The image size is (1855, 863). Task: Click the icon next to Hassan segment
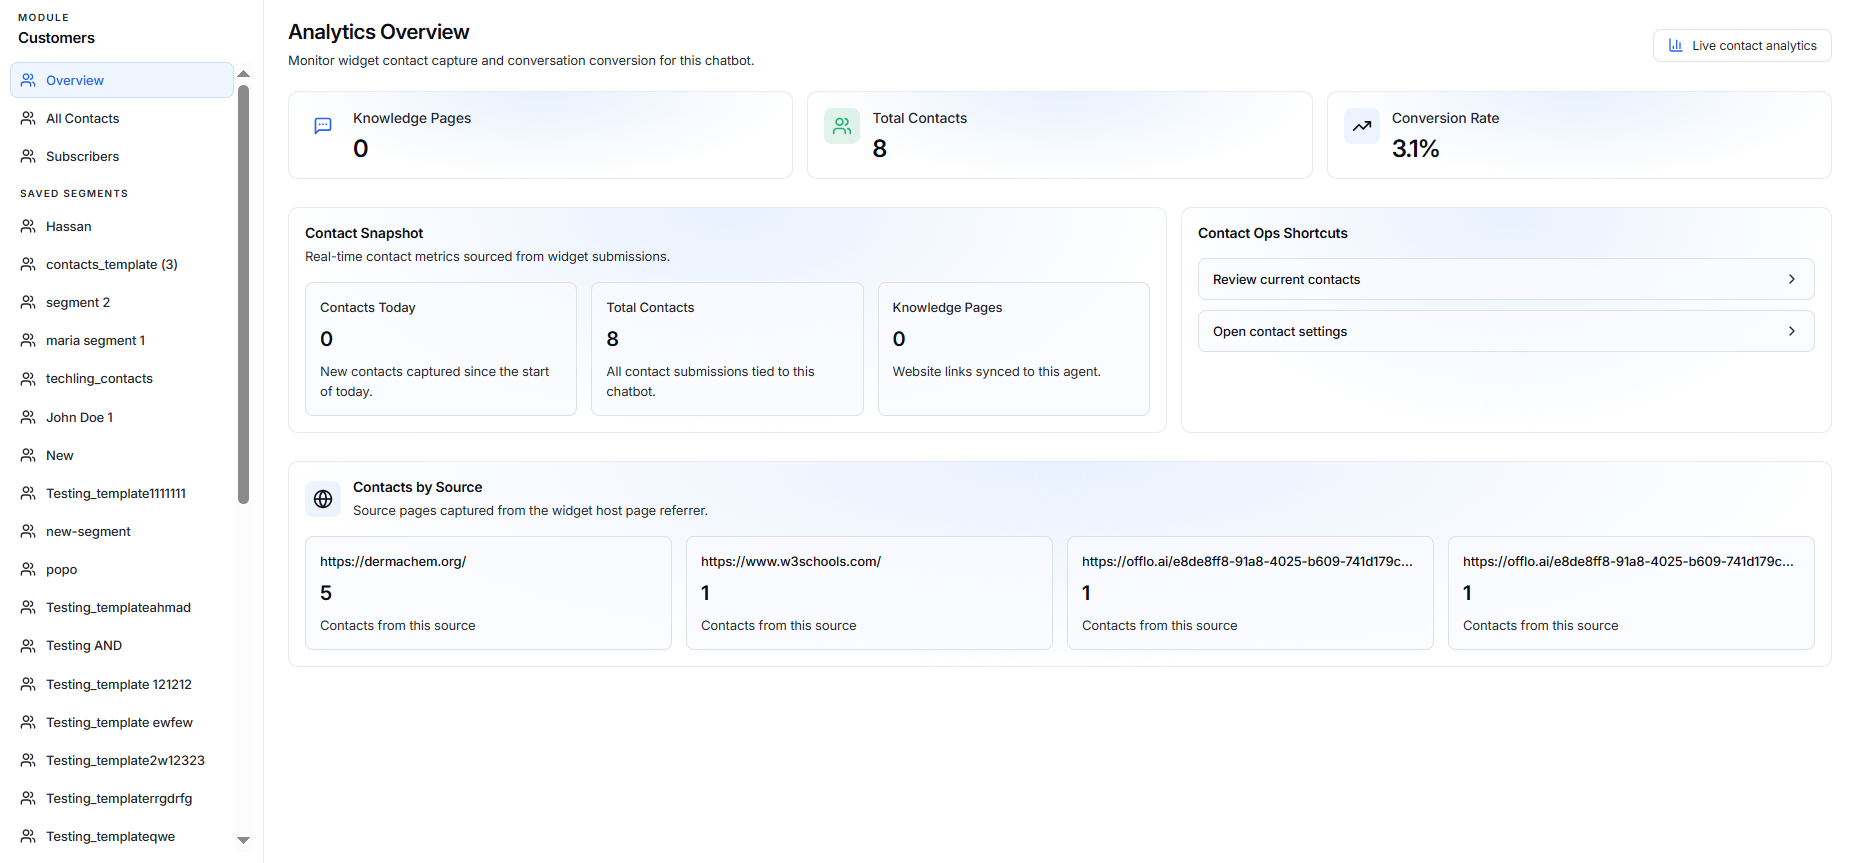28,226
